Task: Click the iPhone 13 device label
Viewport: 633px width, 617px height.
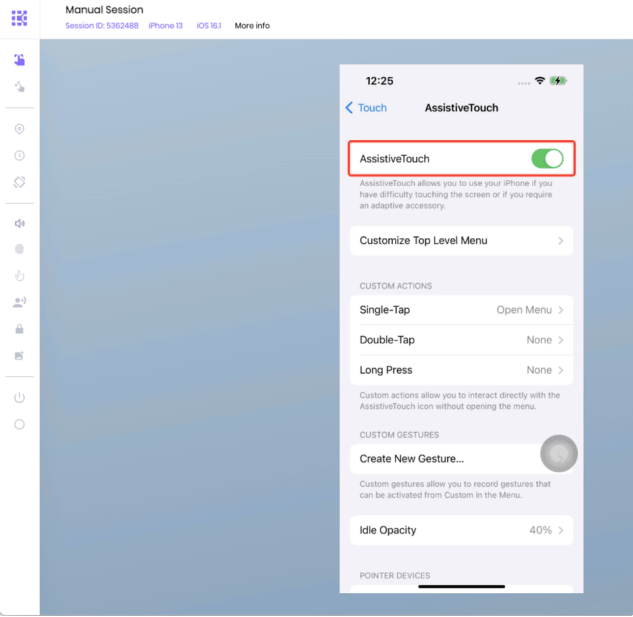Action: pos(166,25)
